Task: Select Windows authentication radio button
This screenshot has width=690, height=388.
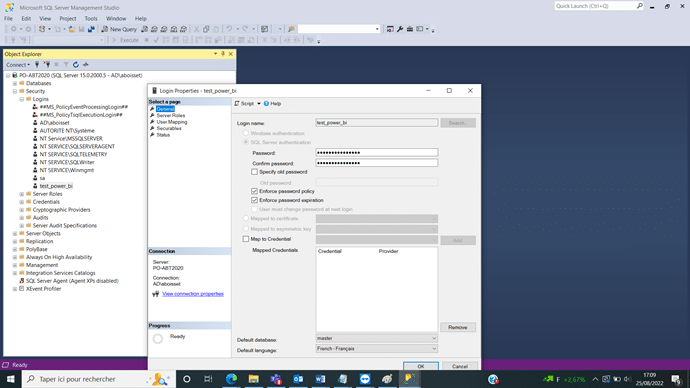Action: [x=246, y=133]
